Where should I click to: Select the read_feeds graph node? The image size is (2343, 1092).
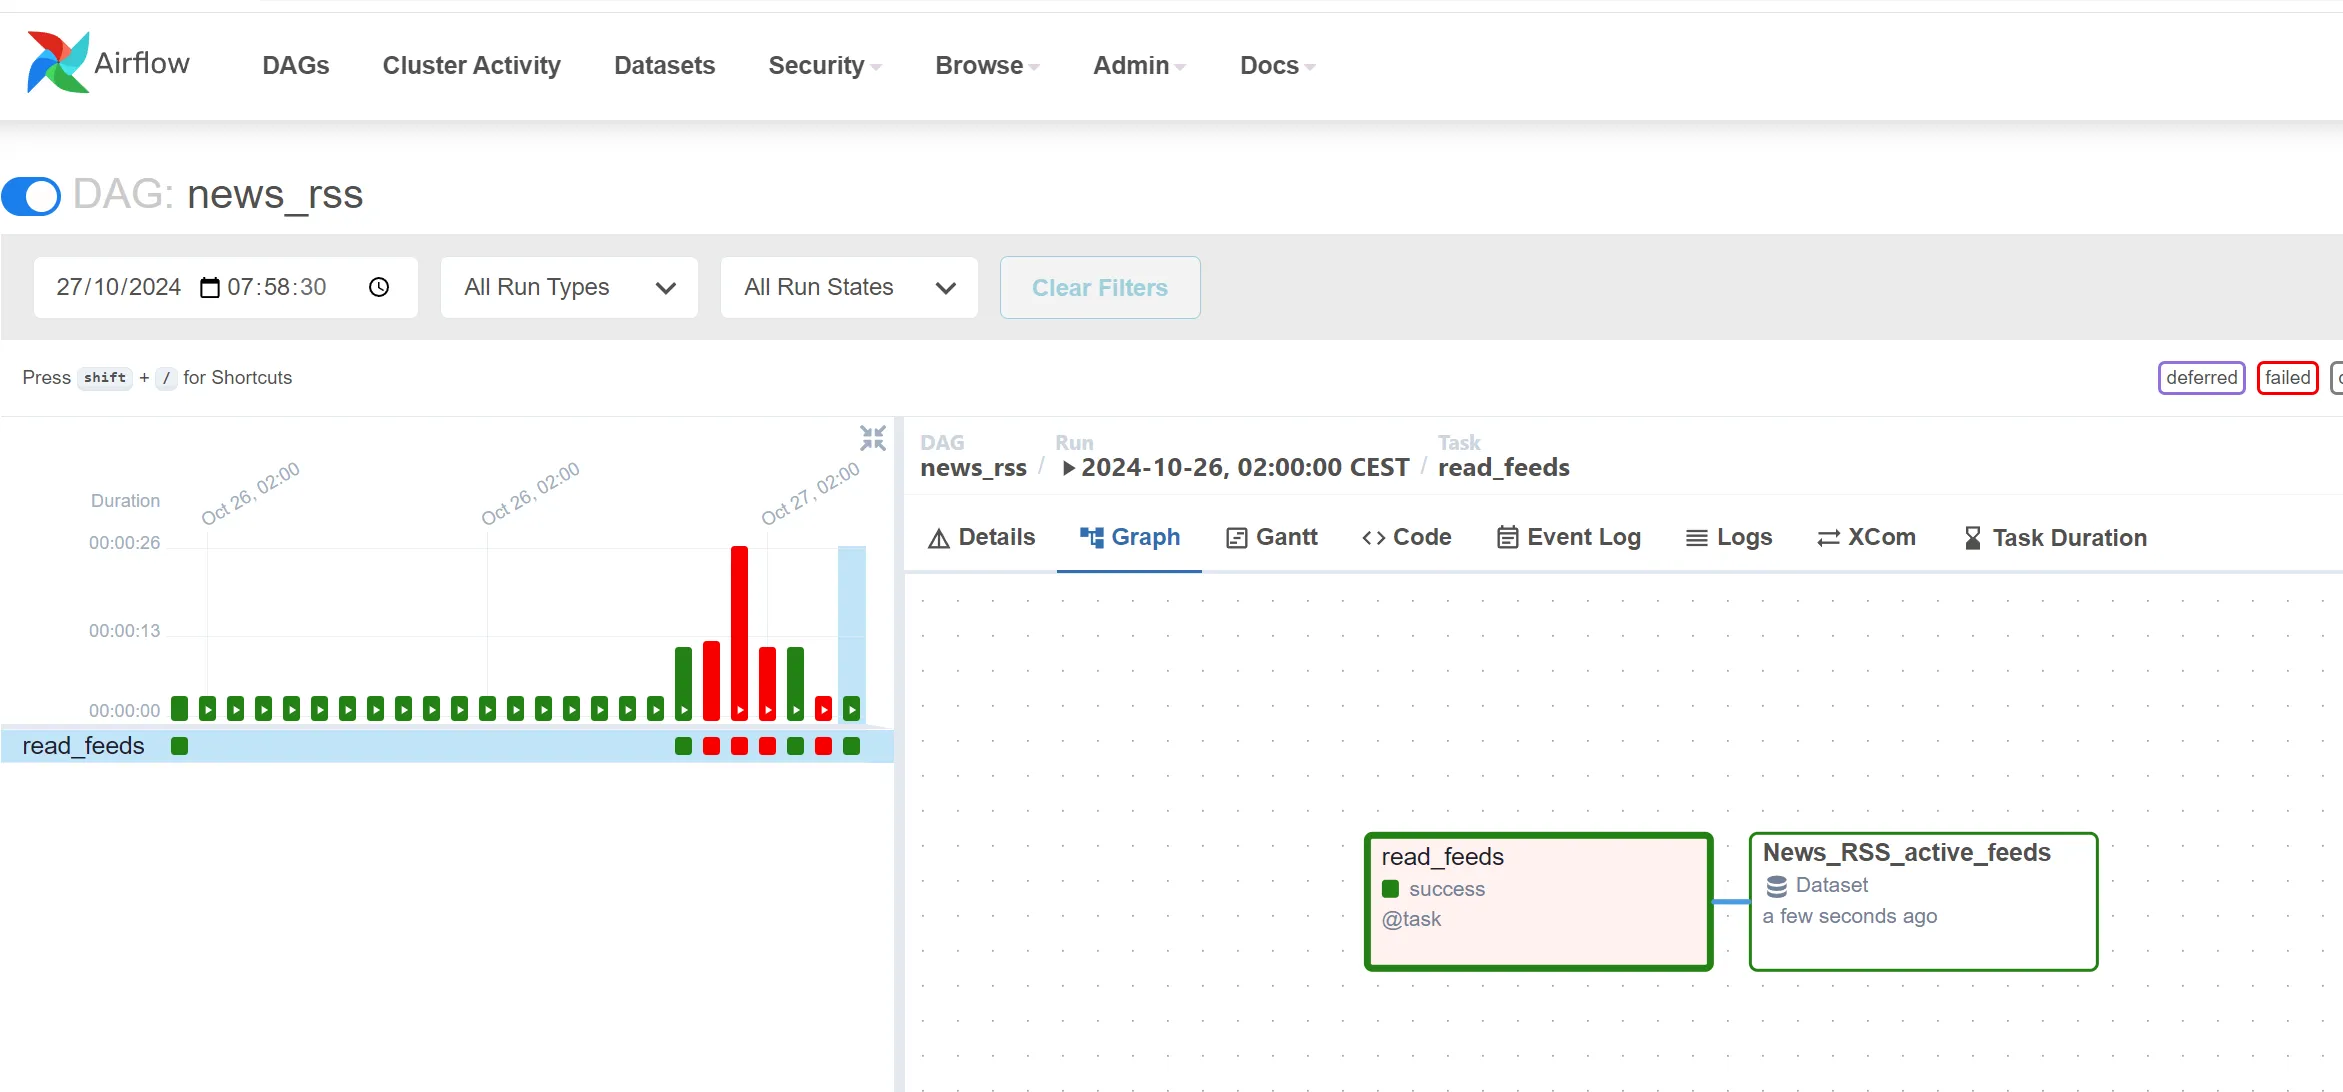click(x=1538, y=901)
